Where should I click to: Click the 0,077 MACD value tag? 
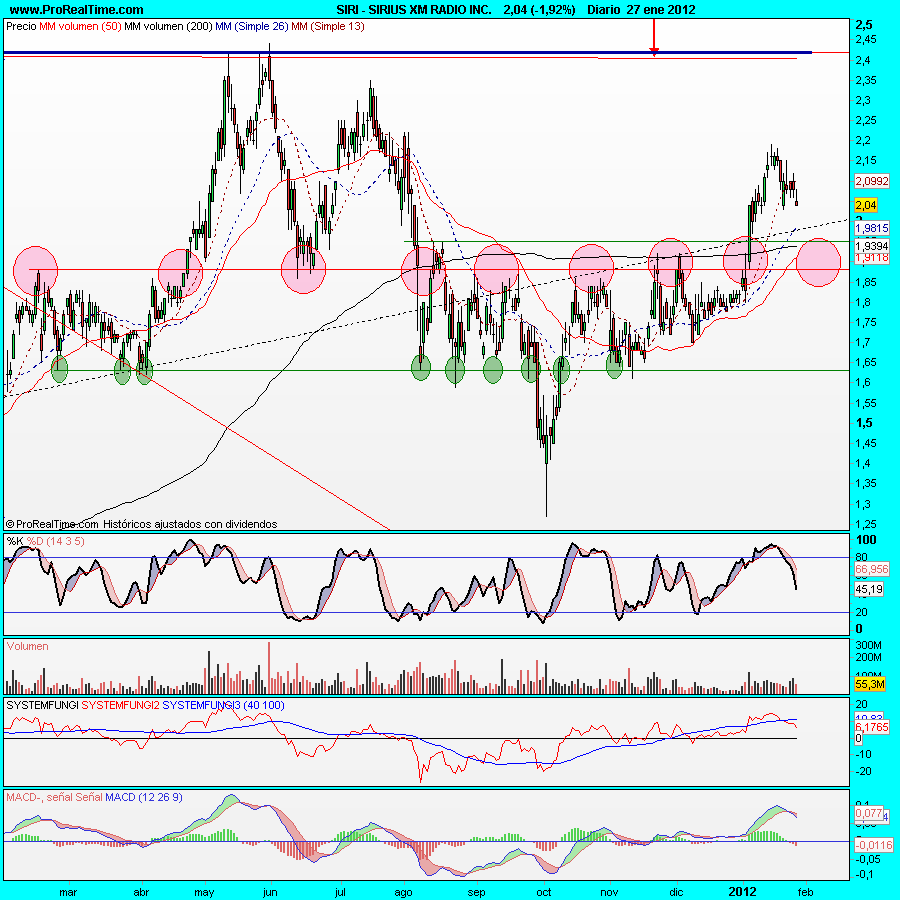[x=868, y=813]
